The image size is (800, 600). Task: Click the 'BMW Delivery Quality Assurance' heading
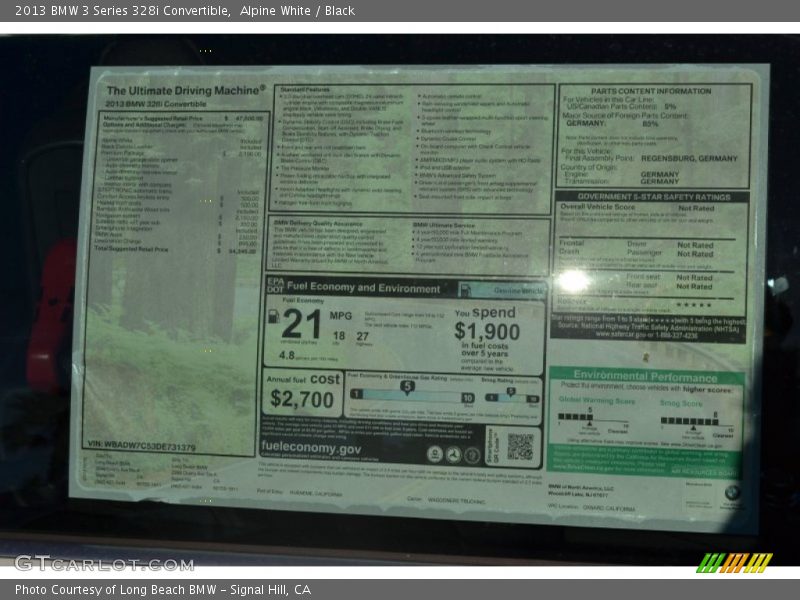[318, 223]
